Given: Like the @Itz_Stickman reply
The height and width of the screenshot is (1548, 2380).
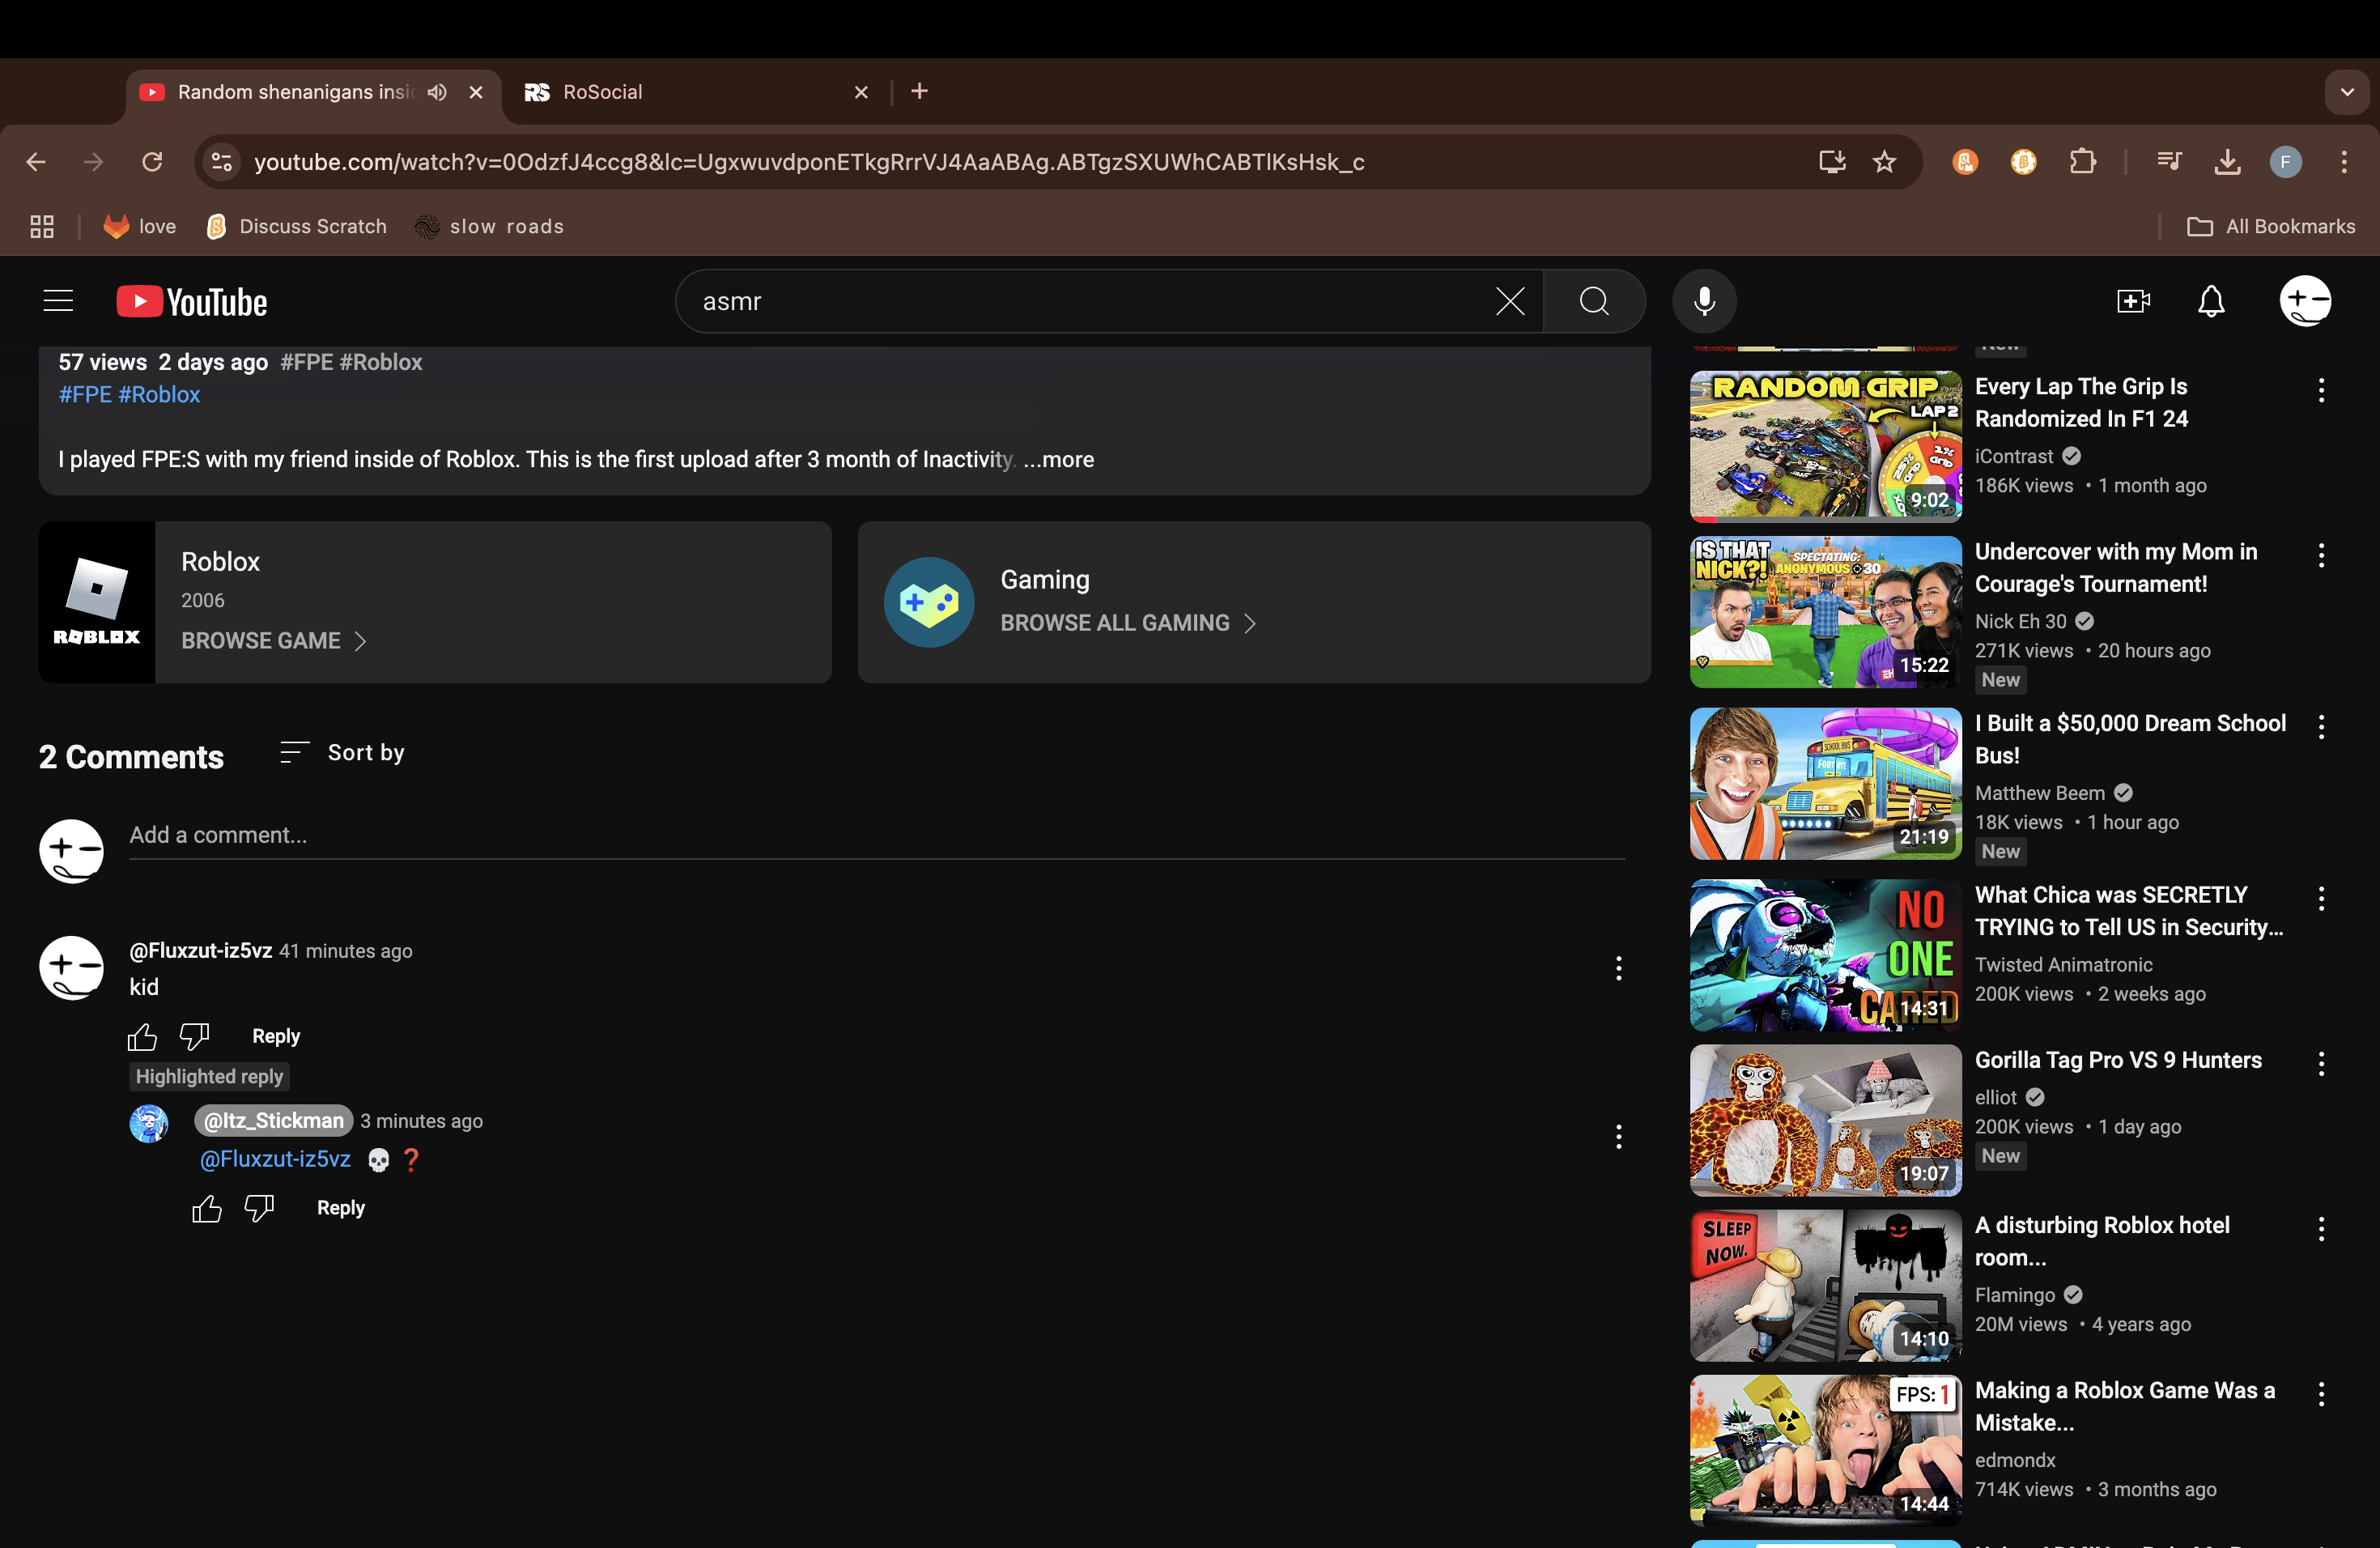Looking at the screenshot, I should pyautogui.click(x=207, y=1209).
